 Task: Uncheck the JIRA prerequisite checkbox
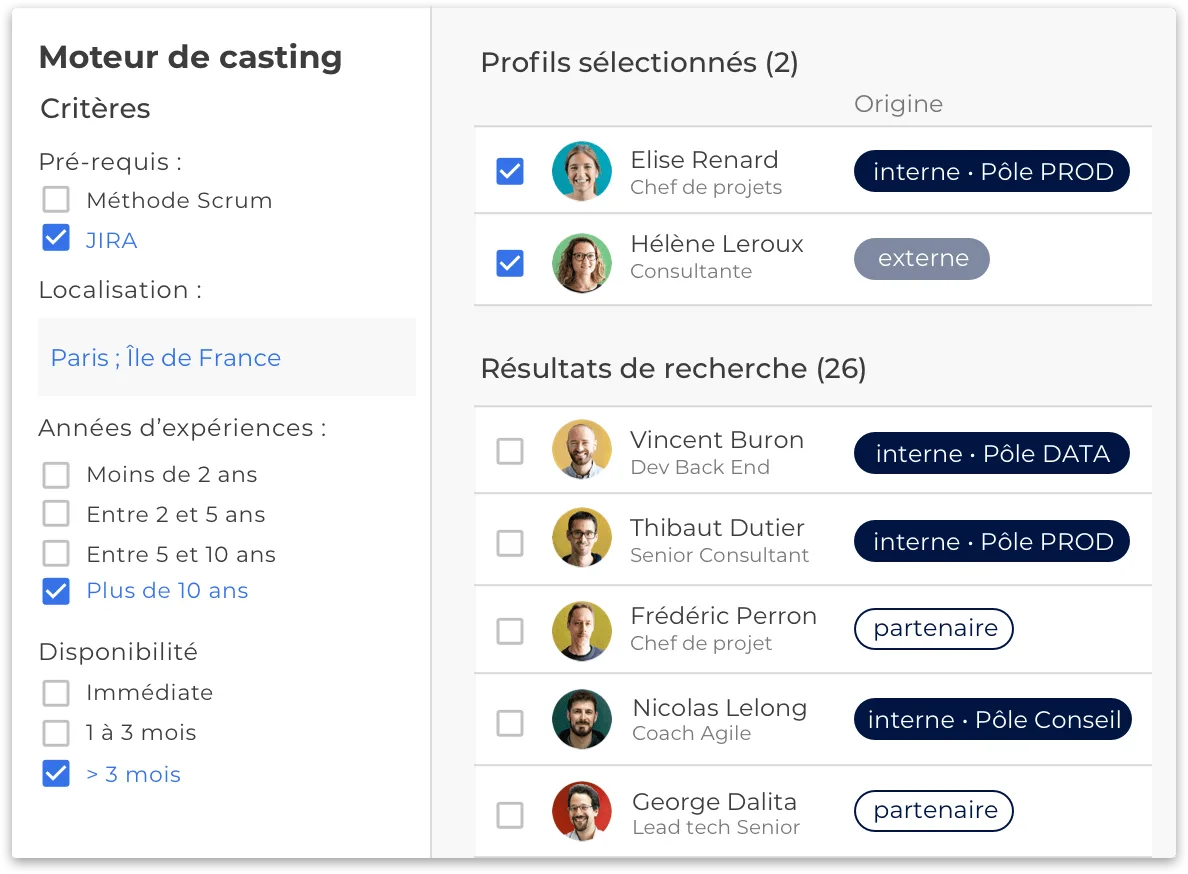(56, 238)
